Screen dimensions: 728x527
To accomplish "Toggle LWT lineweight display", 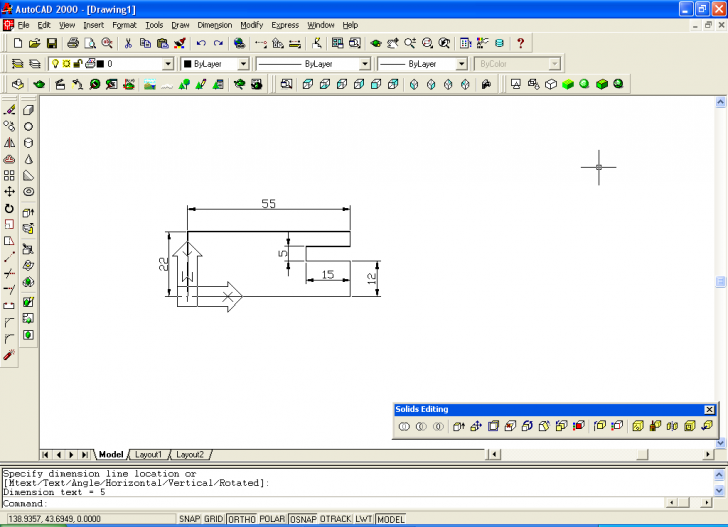I will tap(364, 519).
